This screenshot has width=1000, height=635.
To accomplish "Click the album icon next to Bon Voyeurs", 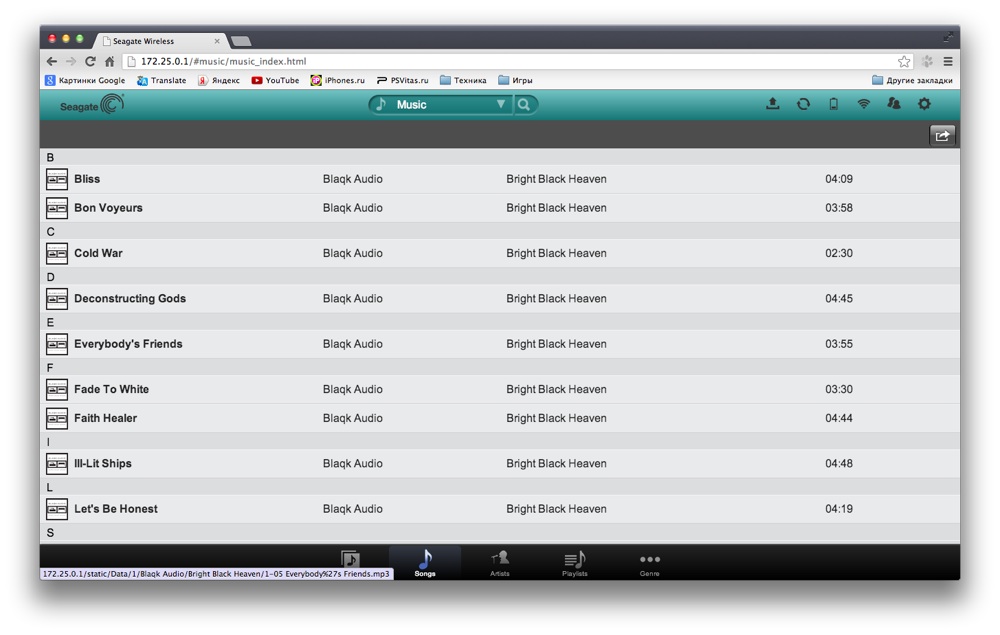I will coord(57,208).
